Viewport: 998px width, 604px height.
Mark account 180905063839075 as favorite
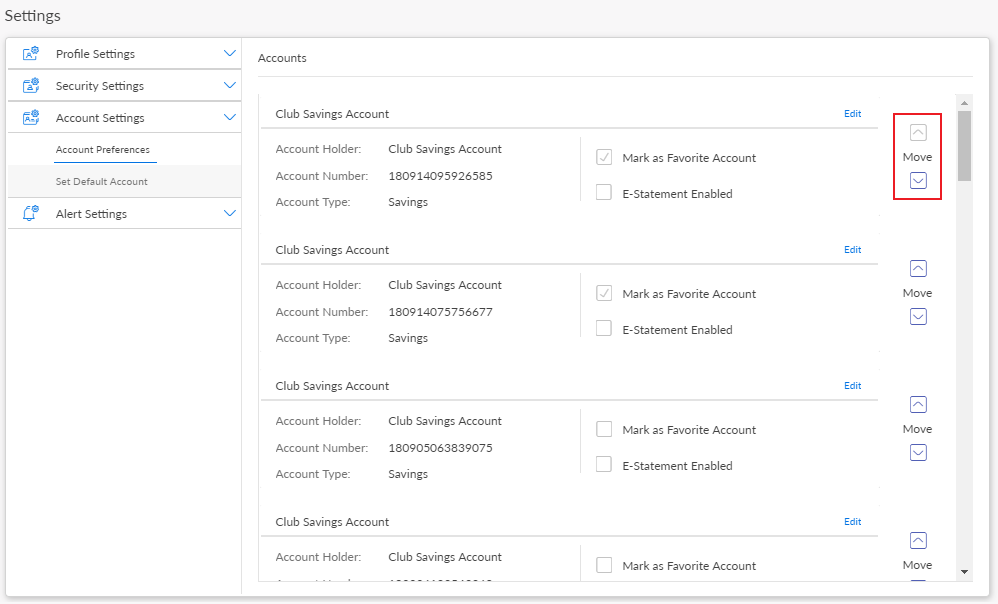pos(604,429)
